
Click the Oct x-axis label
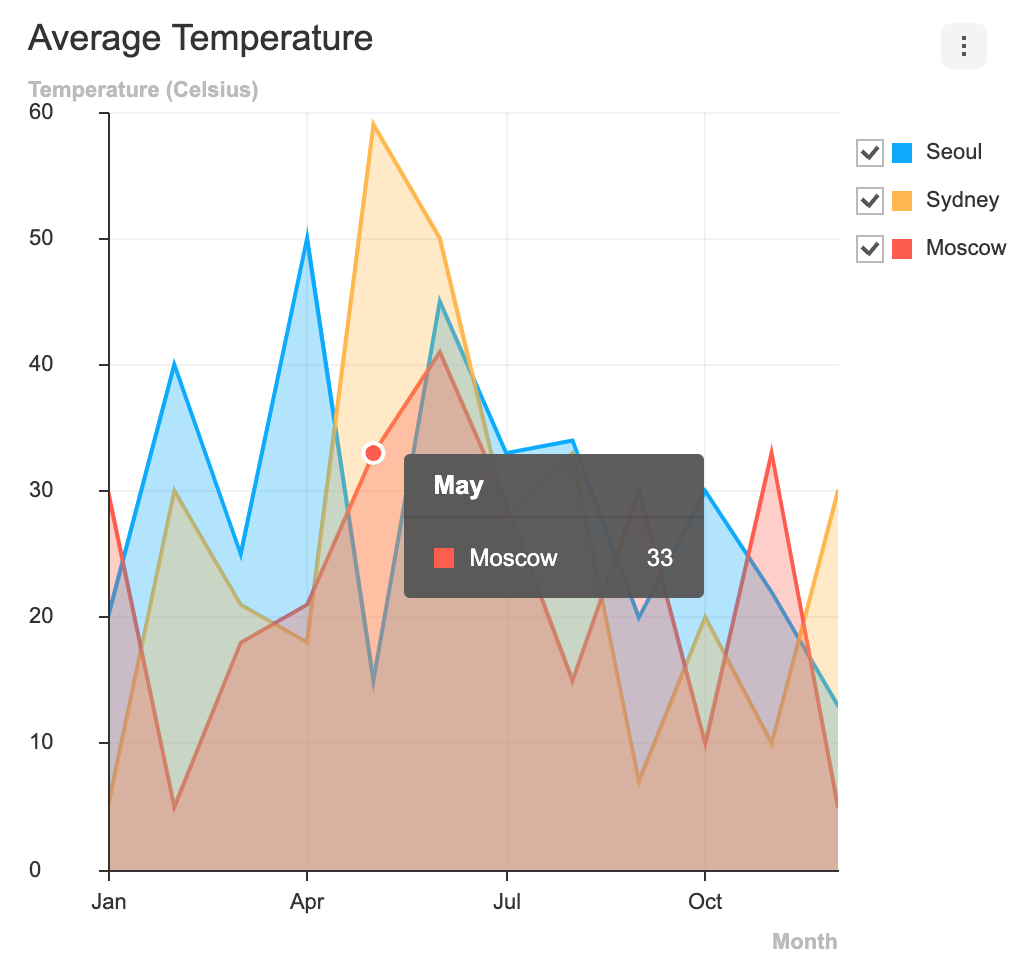[x=705, y=902]
